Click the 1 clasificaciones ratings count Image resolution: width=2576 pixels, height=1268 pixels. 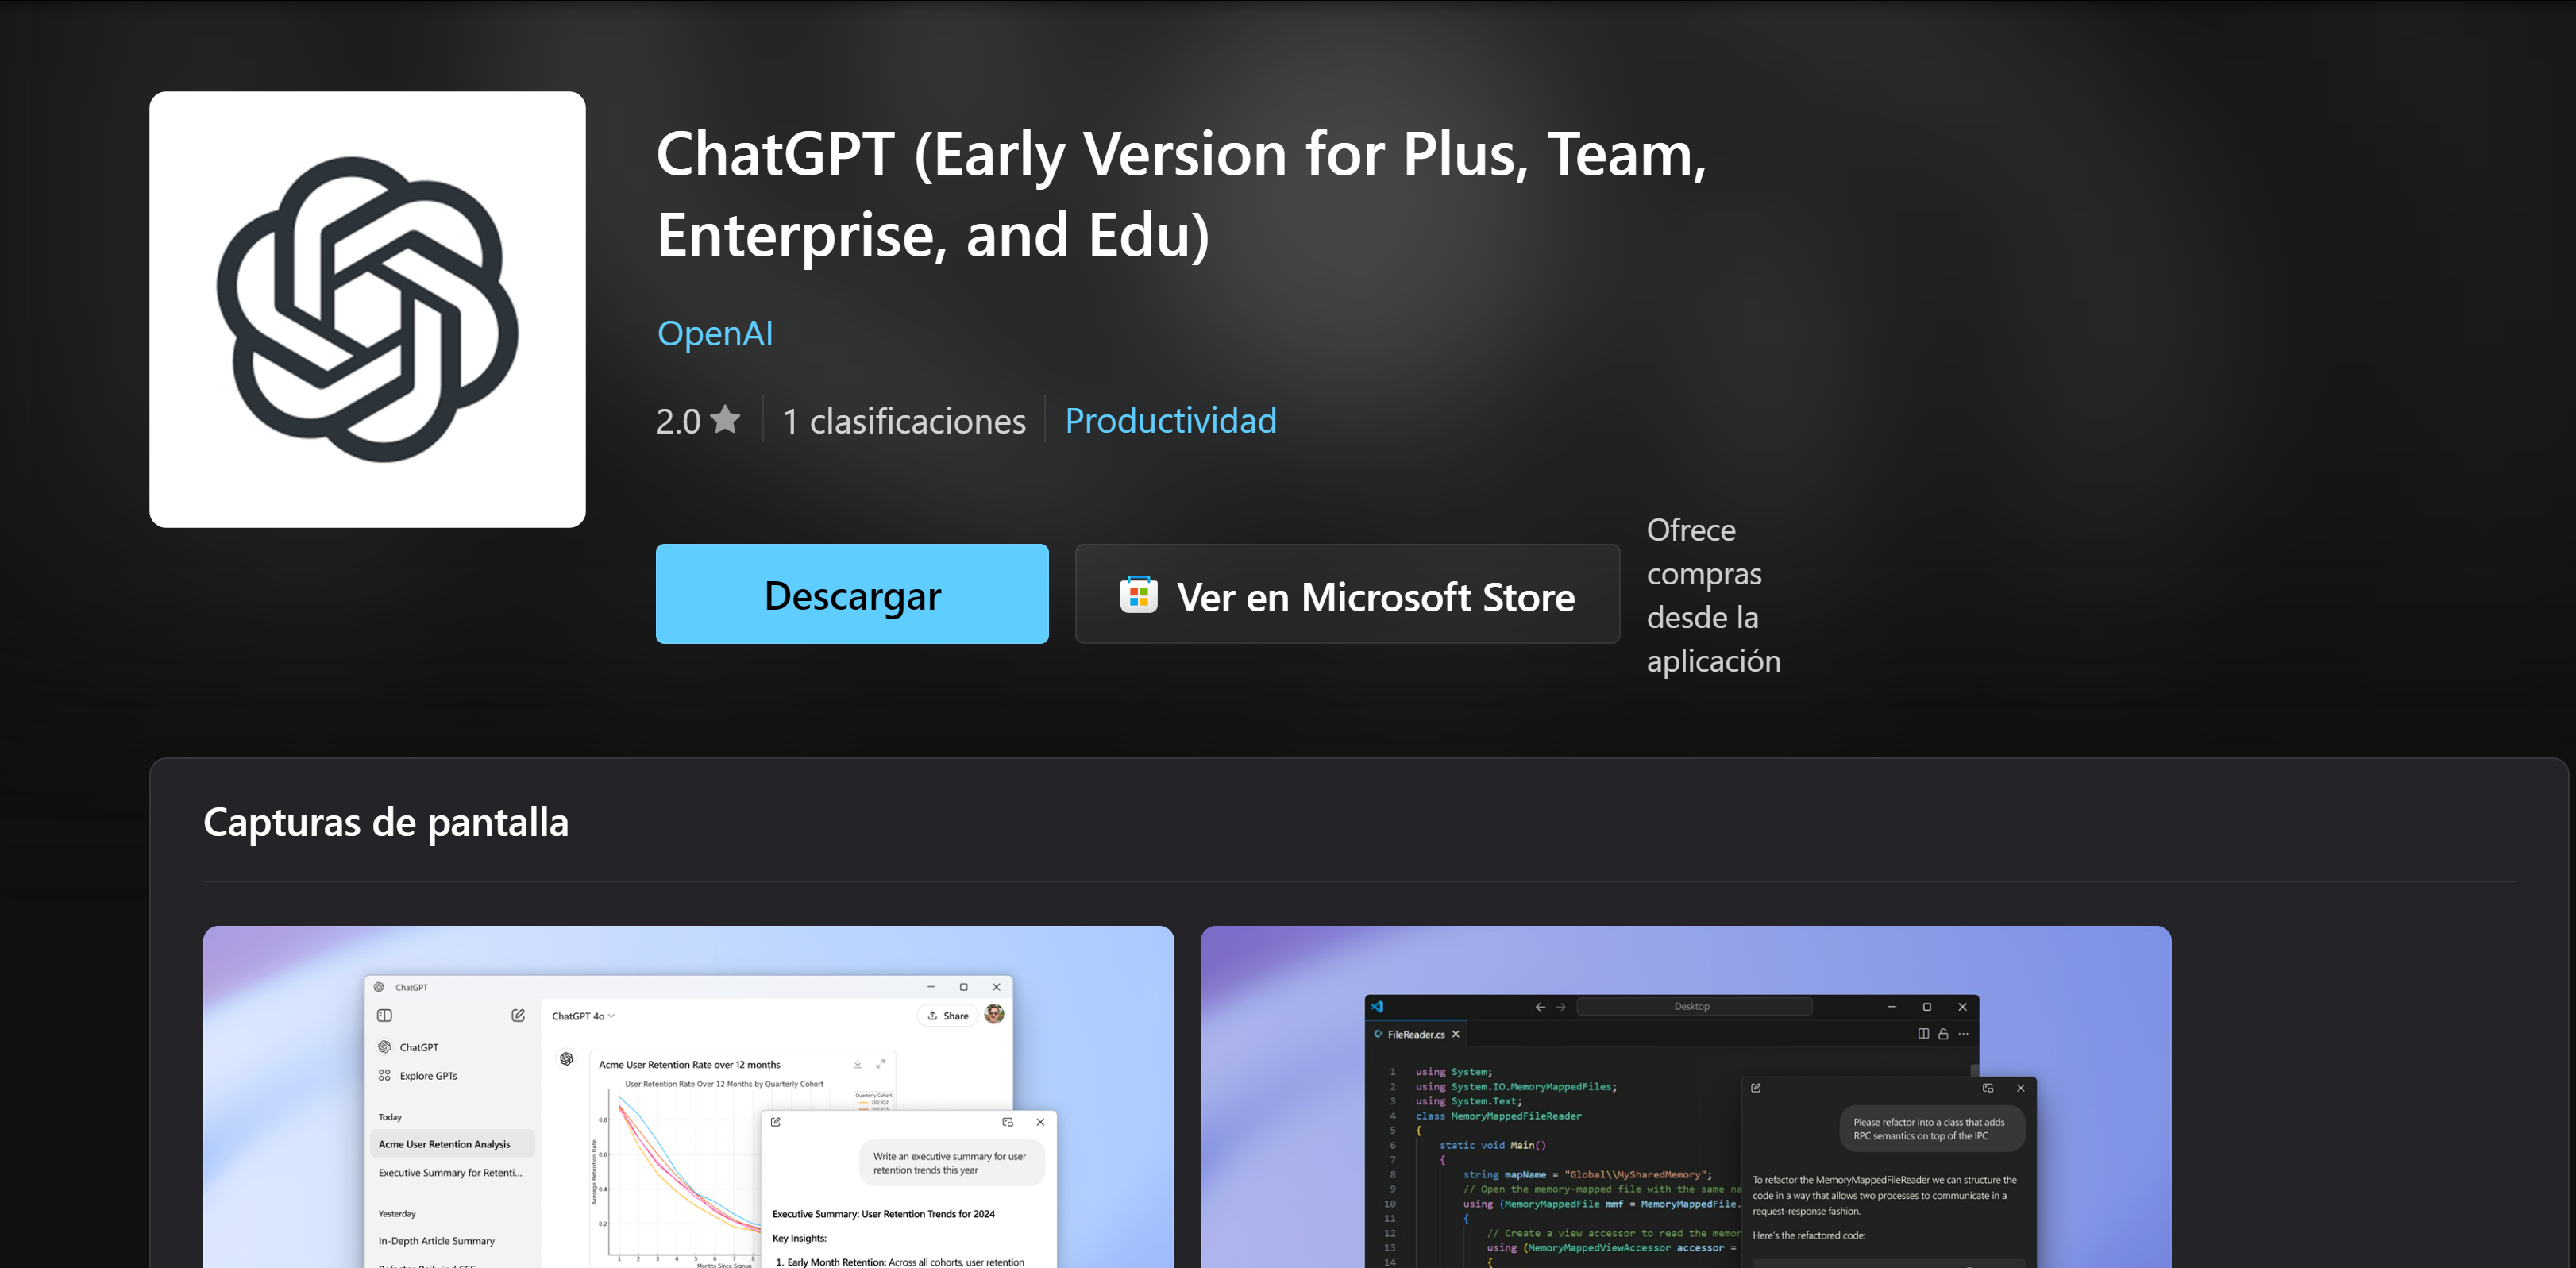click(x=903, y=421)
